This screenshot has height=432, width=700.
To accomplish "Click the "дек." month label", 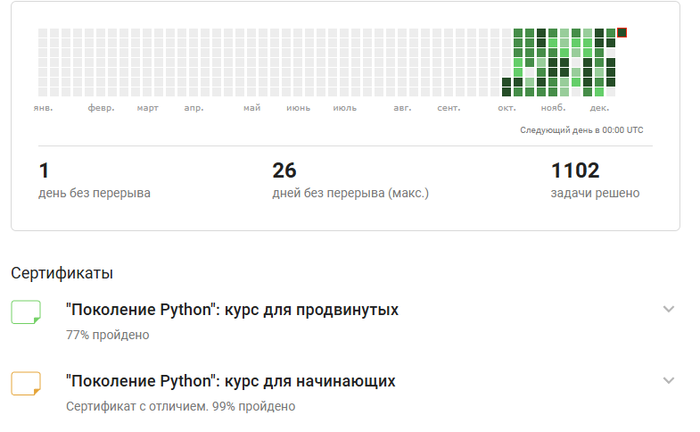I will tap(600, 108).
